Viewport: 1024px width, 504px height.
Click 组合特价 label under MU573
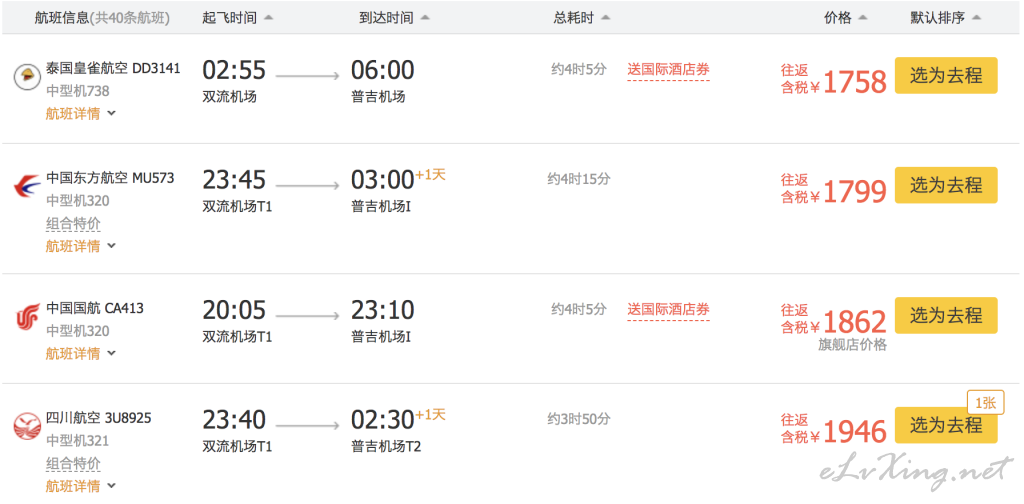tap(73, 224)
